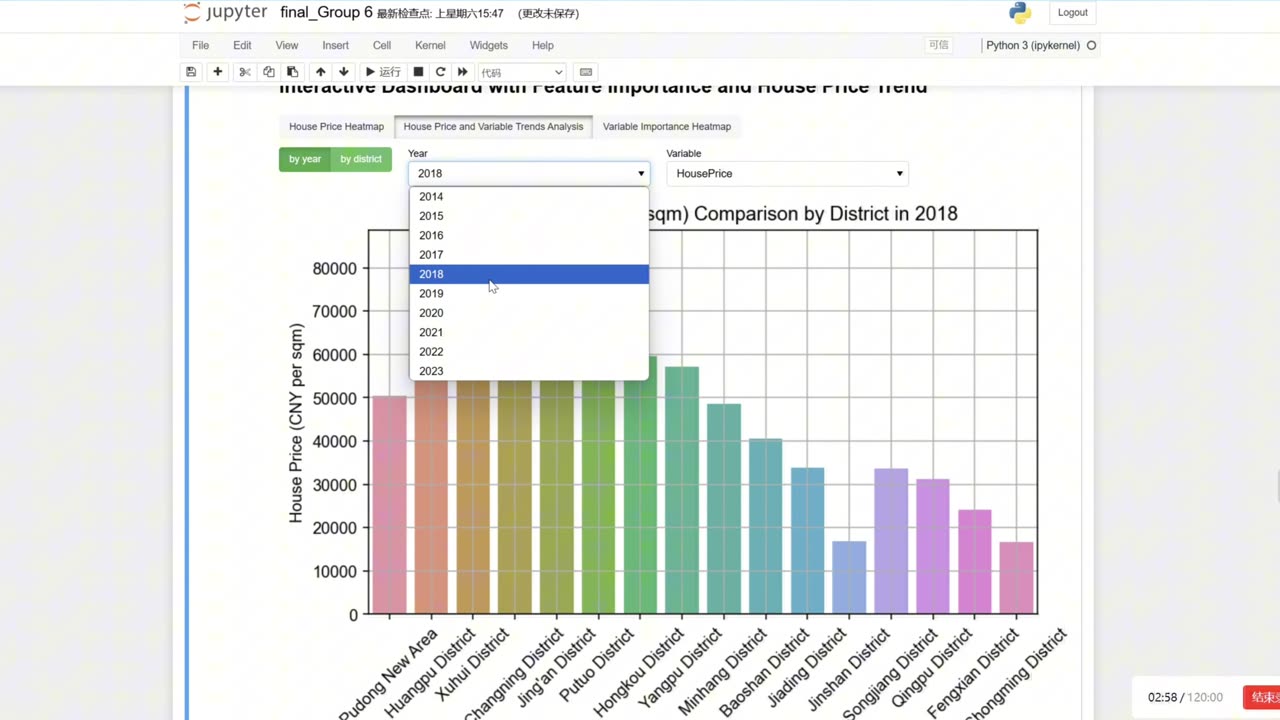Select 2019 from the year list

[x=529, y=293]
